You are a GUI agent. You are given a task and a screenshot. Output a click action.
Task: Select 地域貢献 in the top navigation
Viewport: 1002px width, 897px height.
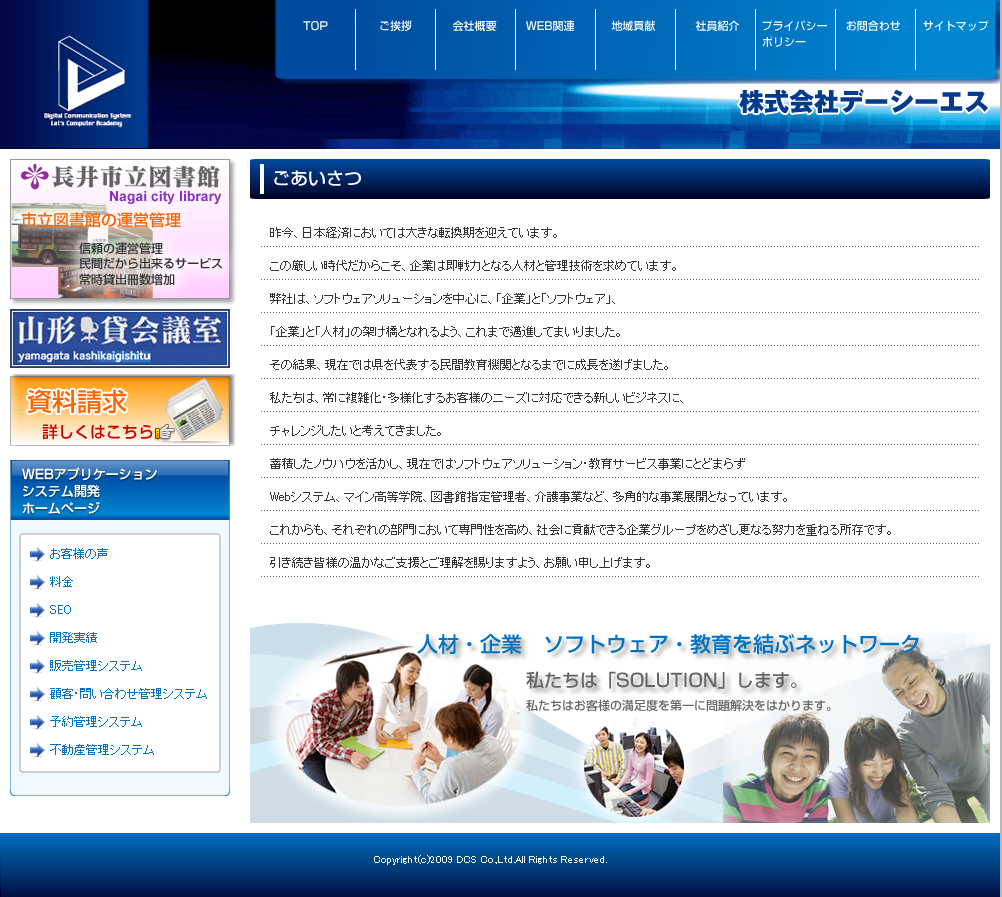633,27
